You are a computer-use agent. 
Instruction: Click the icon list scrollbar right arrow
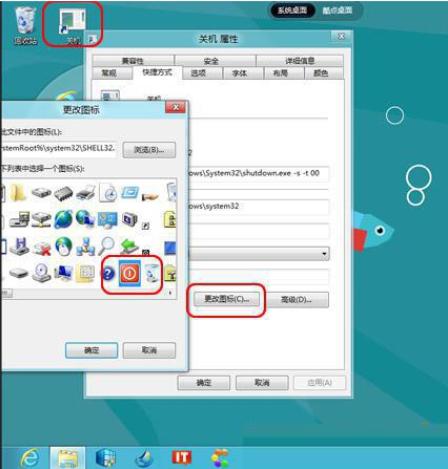tap(170, 293)
